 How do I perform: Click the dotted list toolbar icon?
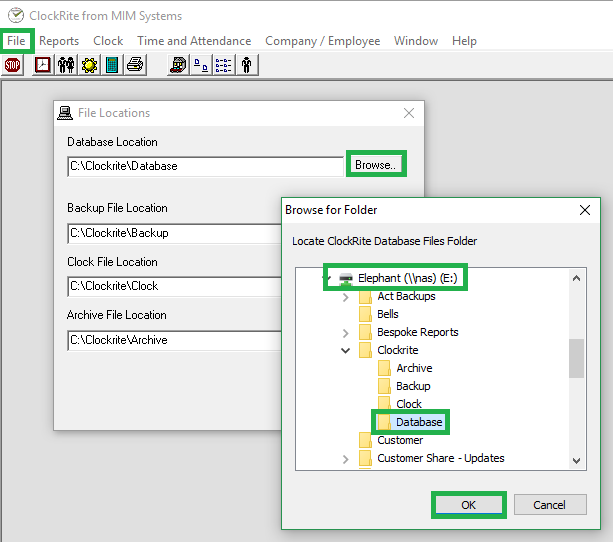pyautogui.click(x=224, y=65)
